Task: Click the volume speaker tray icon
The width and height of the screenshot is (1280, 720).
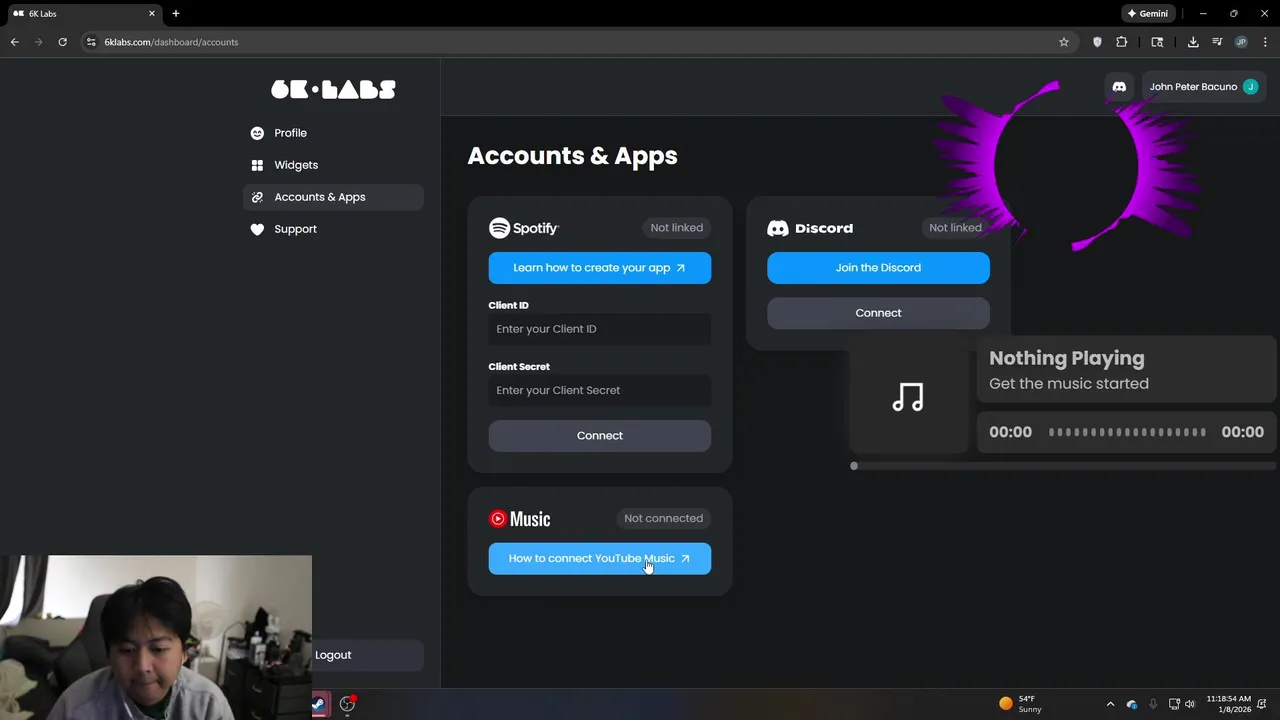Action: (1190, 704)
